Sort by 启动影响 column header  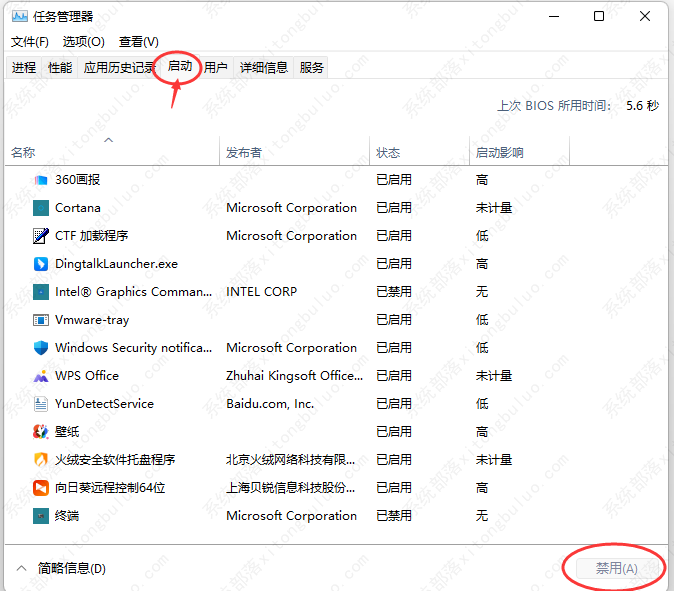coord(499,153)
